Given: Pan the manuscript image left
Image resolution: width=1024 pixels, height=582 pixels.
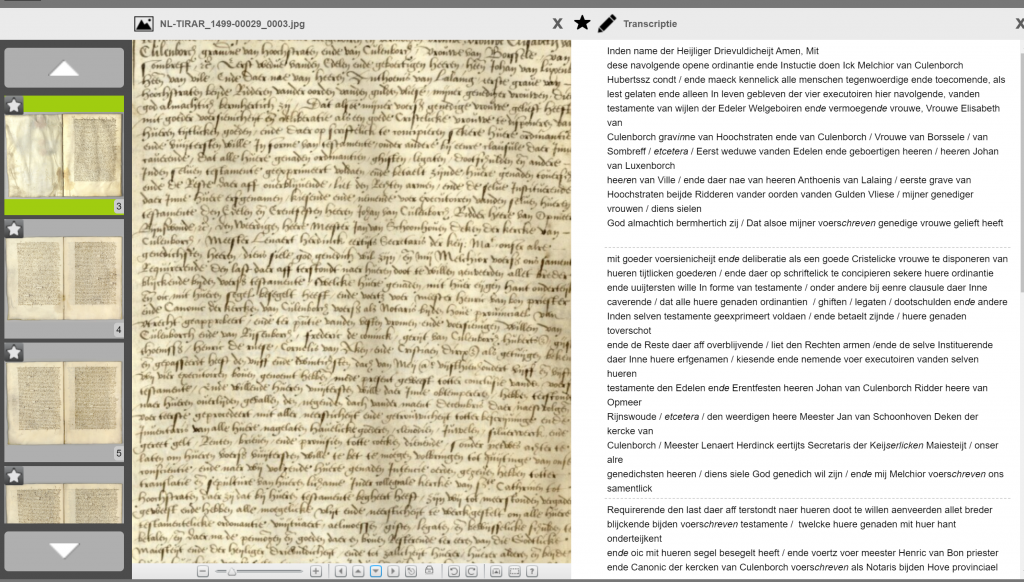Looking at the screenshot, I should pyautogui.click(x=340, y=571).
